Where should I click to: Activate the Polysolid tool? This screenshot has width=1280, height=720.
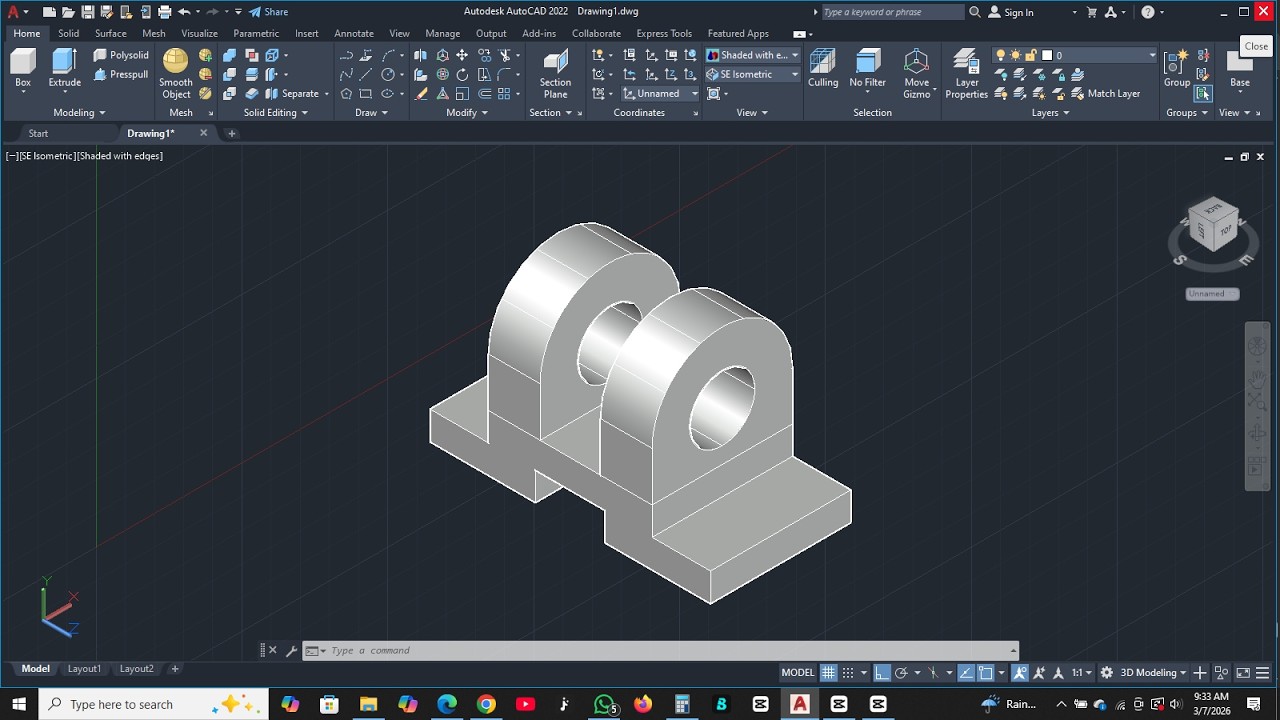tap(121, 55)
